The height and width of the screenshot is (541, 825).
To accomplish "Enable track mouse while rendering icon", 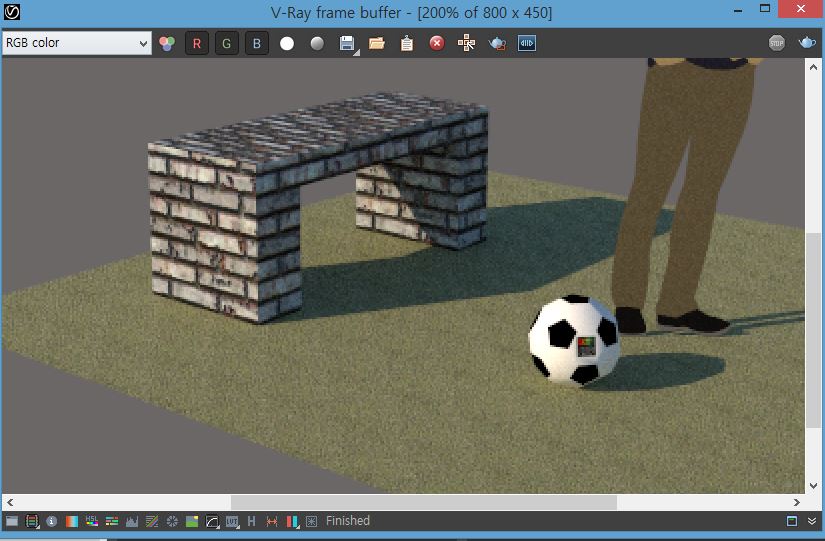I will (466, 43).
